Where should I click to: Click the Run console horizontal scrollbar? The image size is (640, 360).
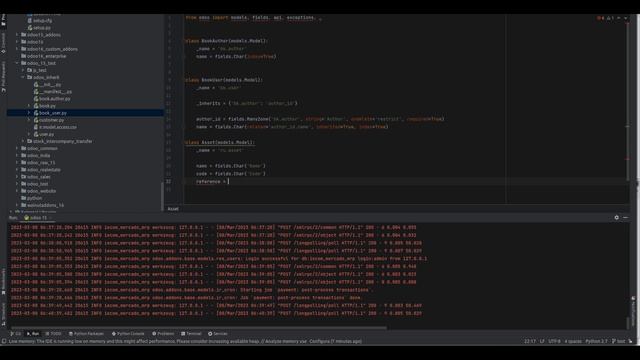coord(199,327)
